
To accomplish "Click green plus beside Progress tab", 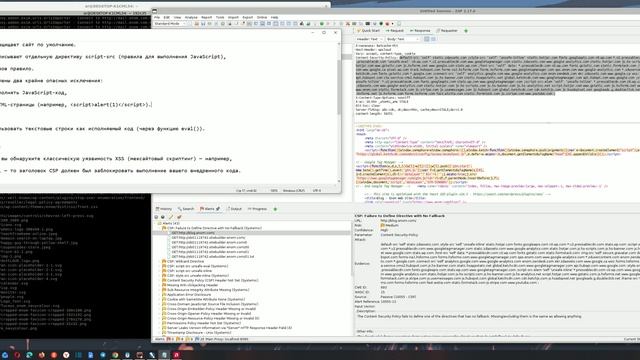I will tap(275, 209).
